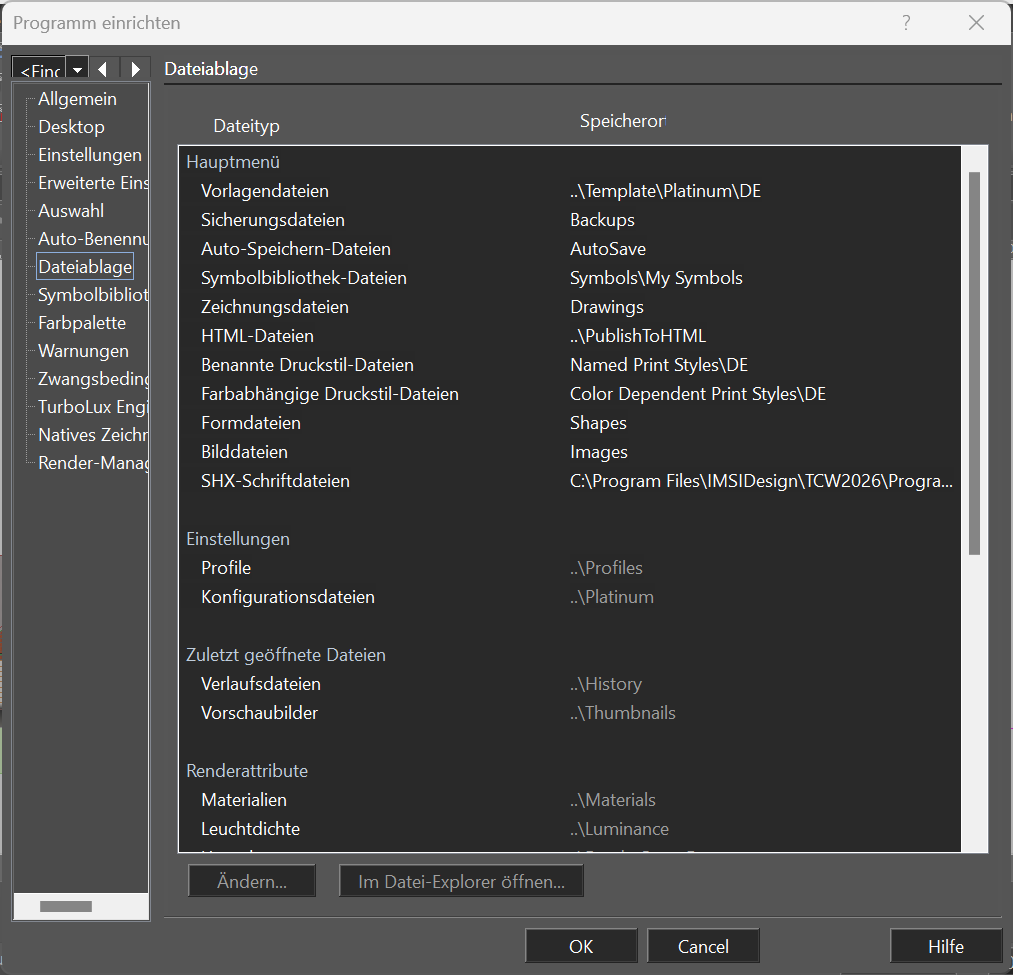Open the TurboLux Engine category
The width and height of the screenshot is (1013, 975).
[93, 407]
